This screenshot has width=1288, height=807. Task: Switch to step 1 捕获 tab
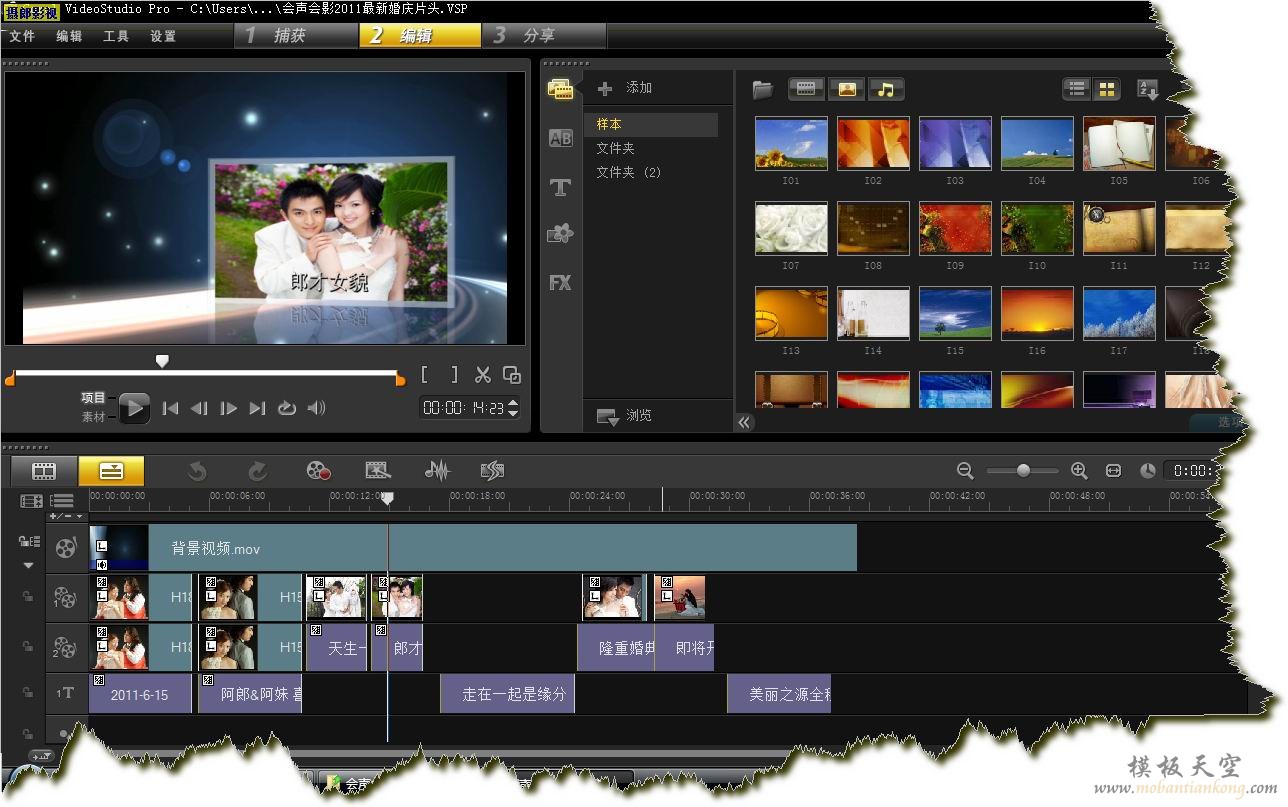pyautogui.click(x=295, y=36)
